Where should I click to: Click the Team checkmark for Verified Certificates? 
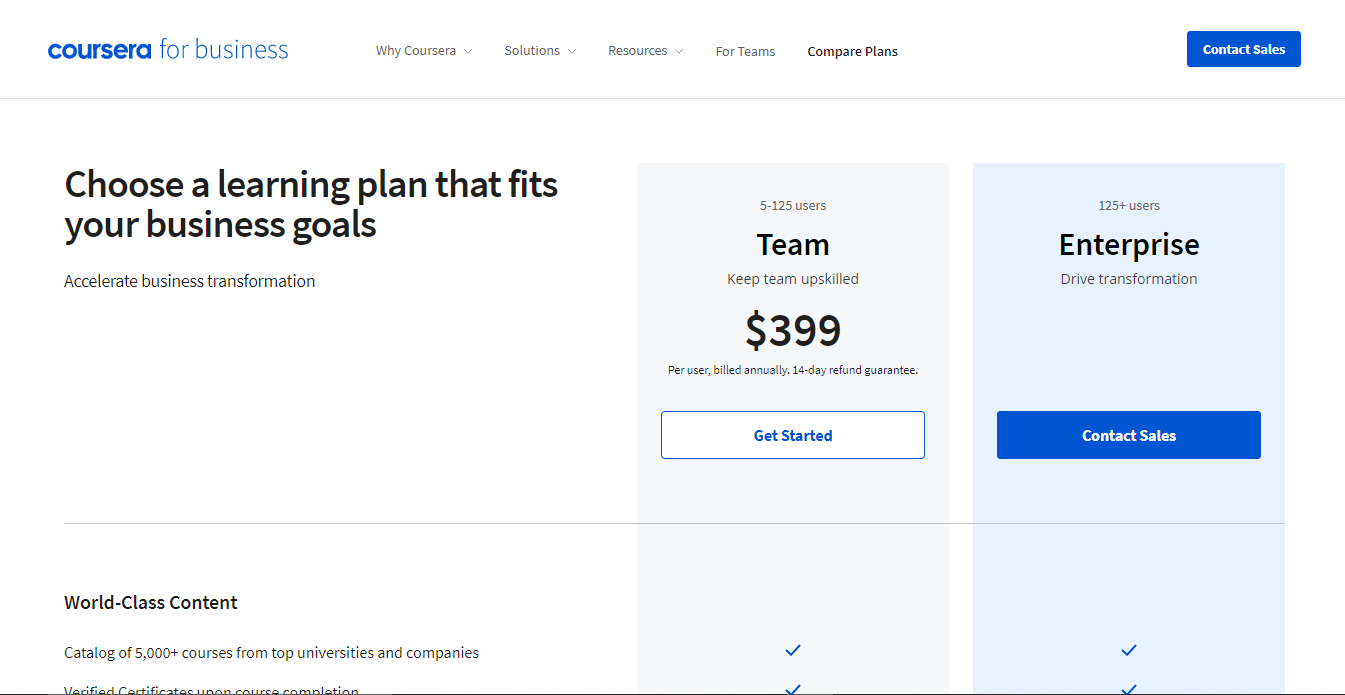[793, 688]
